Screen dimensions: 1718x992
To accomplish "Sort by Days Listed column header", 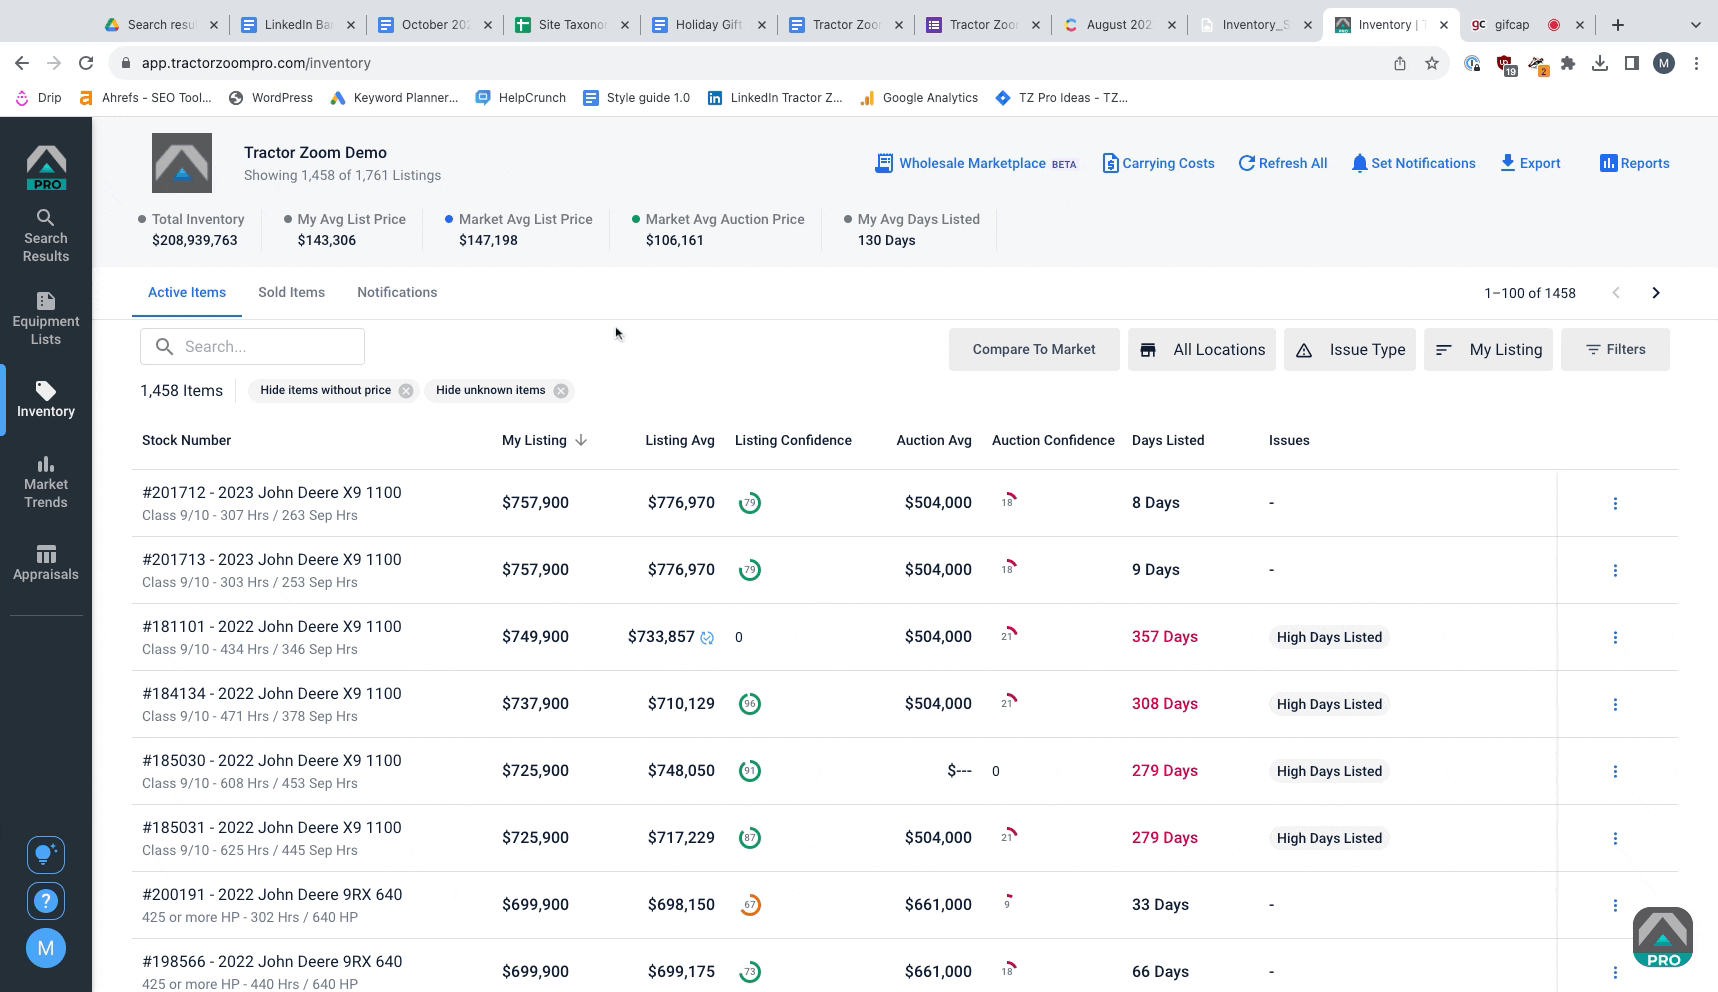I will tap(1168, 440).
